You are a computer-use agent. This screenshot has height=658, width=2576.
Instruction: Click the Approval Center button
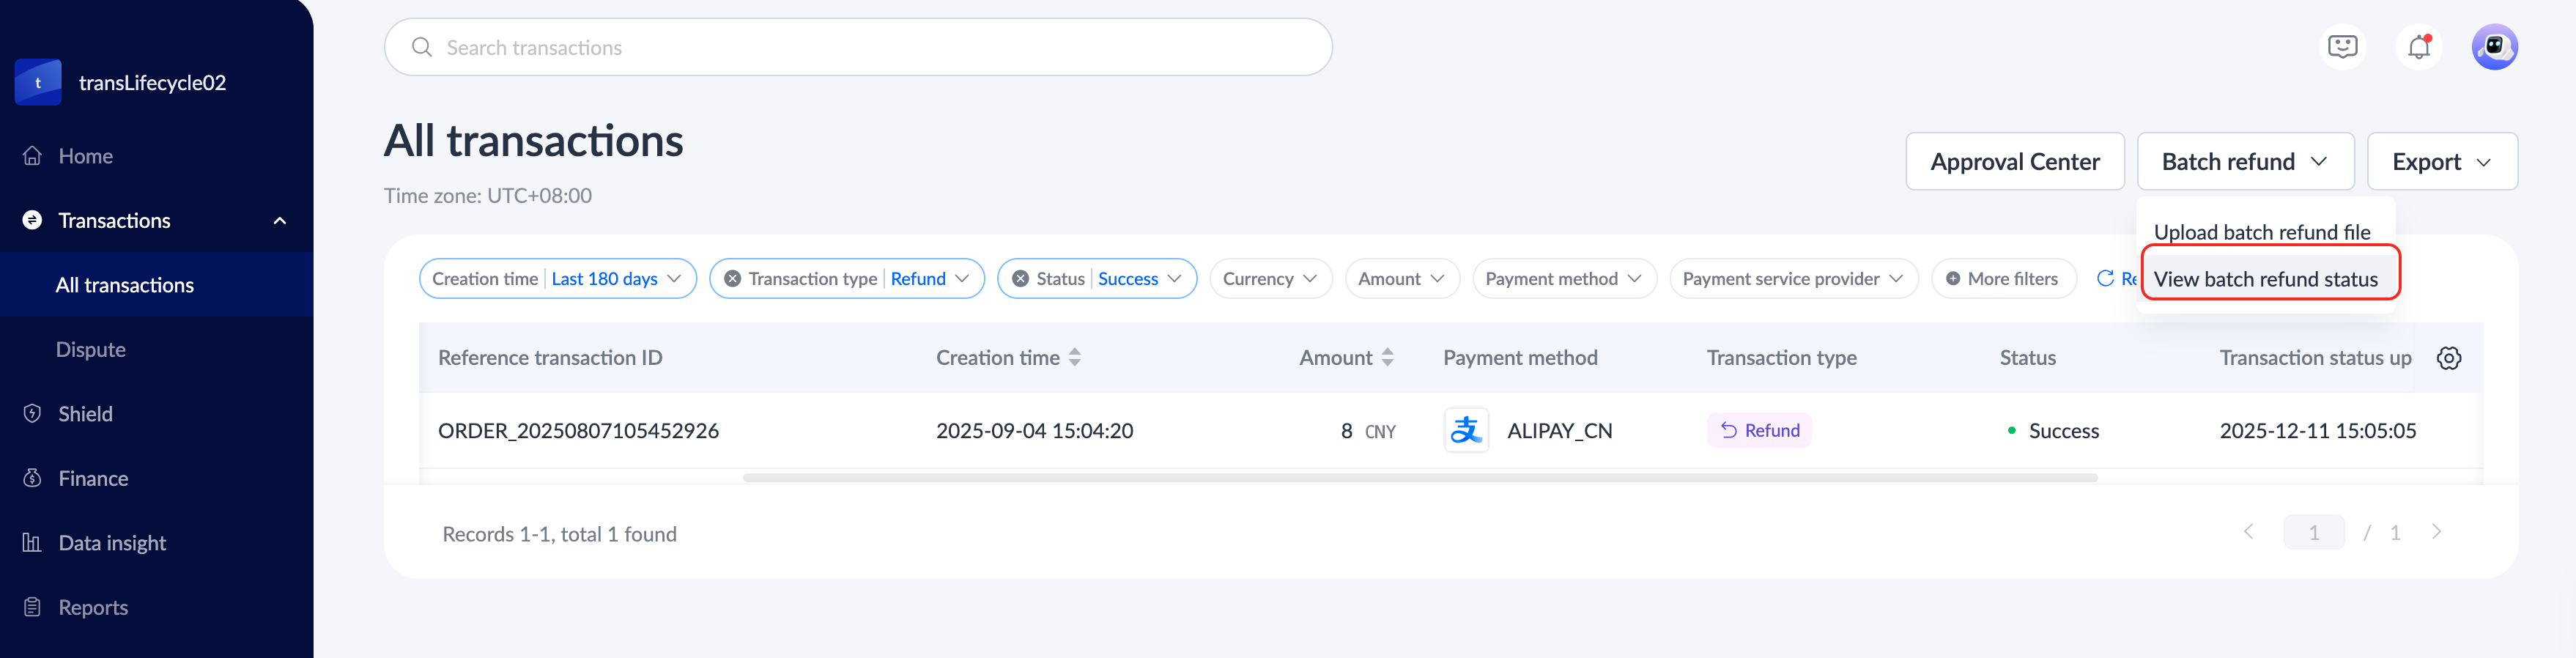pyautogui.click(x=2014, y=162)
